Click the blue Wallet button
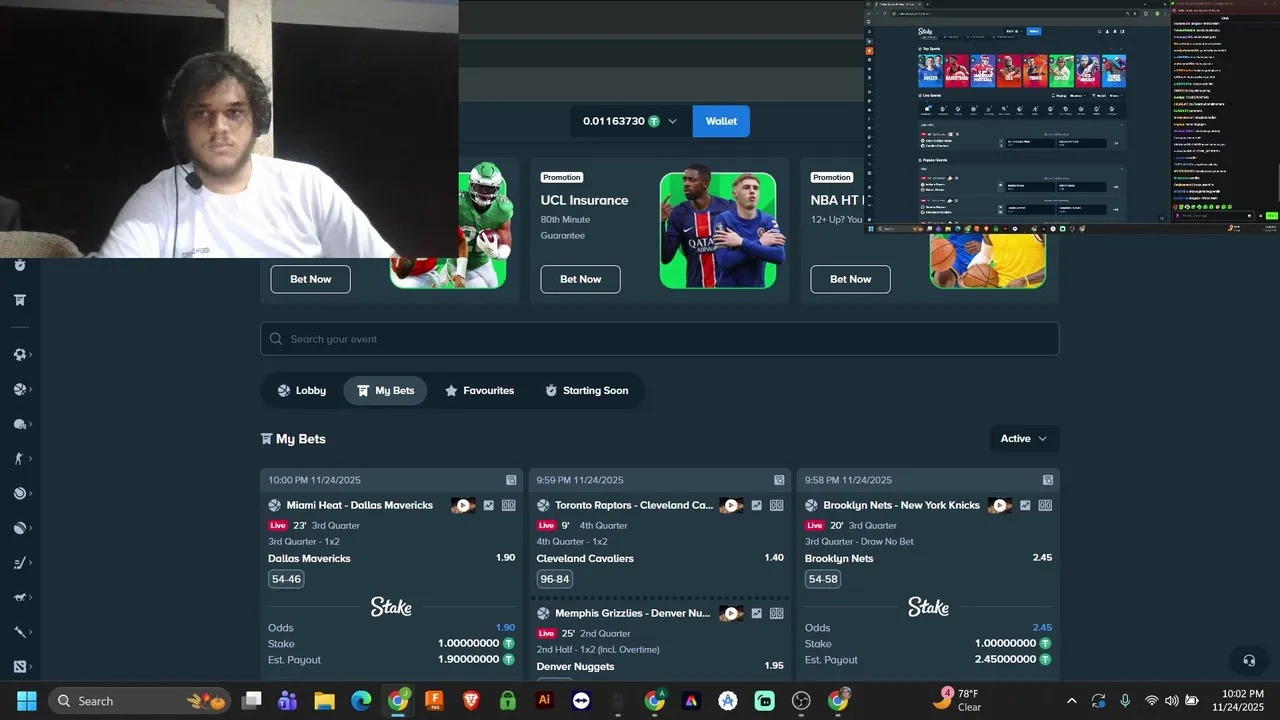The image size is (1280, 720). click(721, 121)
